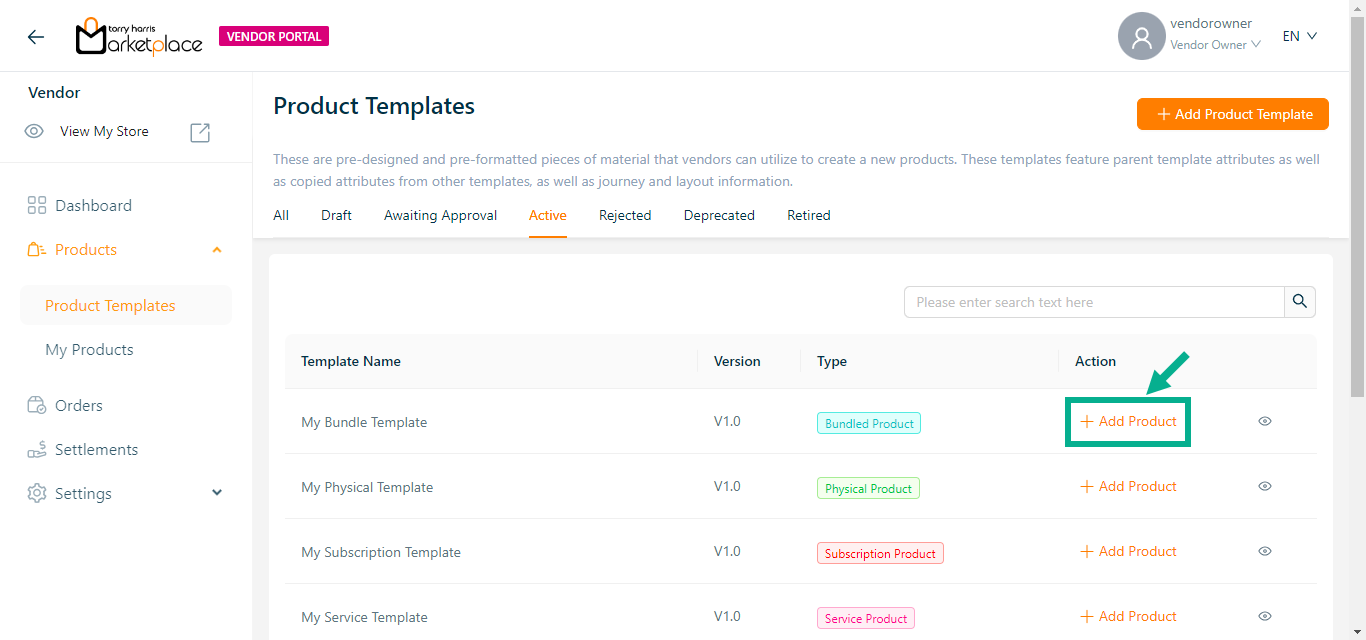Add Product for My Bundle Template
Image resolution: width=1366 pixels, height=640 pixels.
click(1128, 422)
